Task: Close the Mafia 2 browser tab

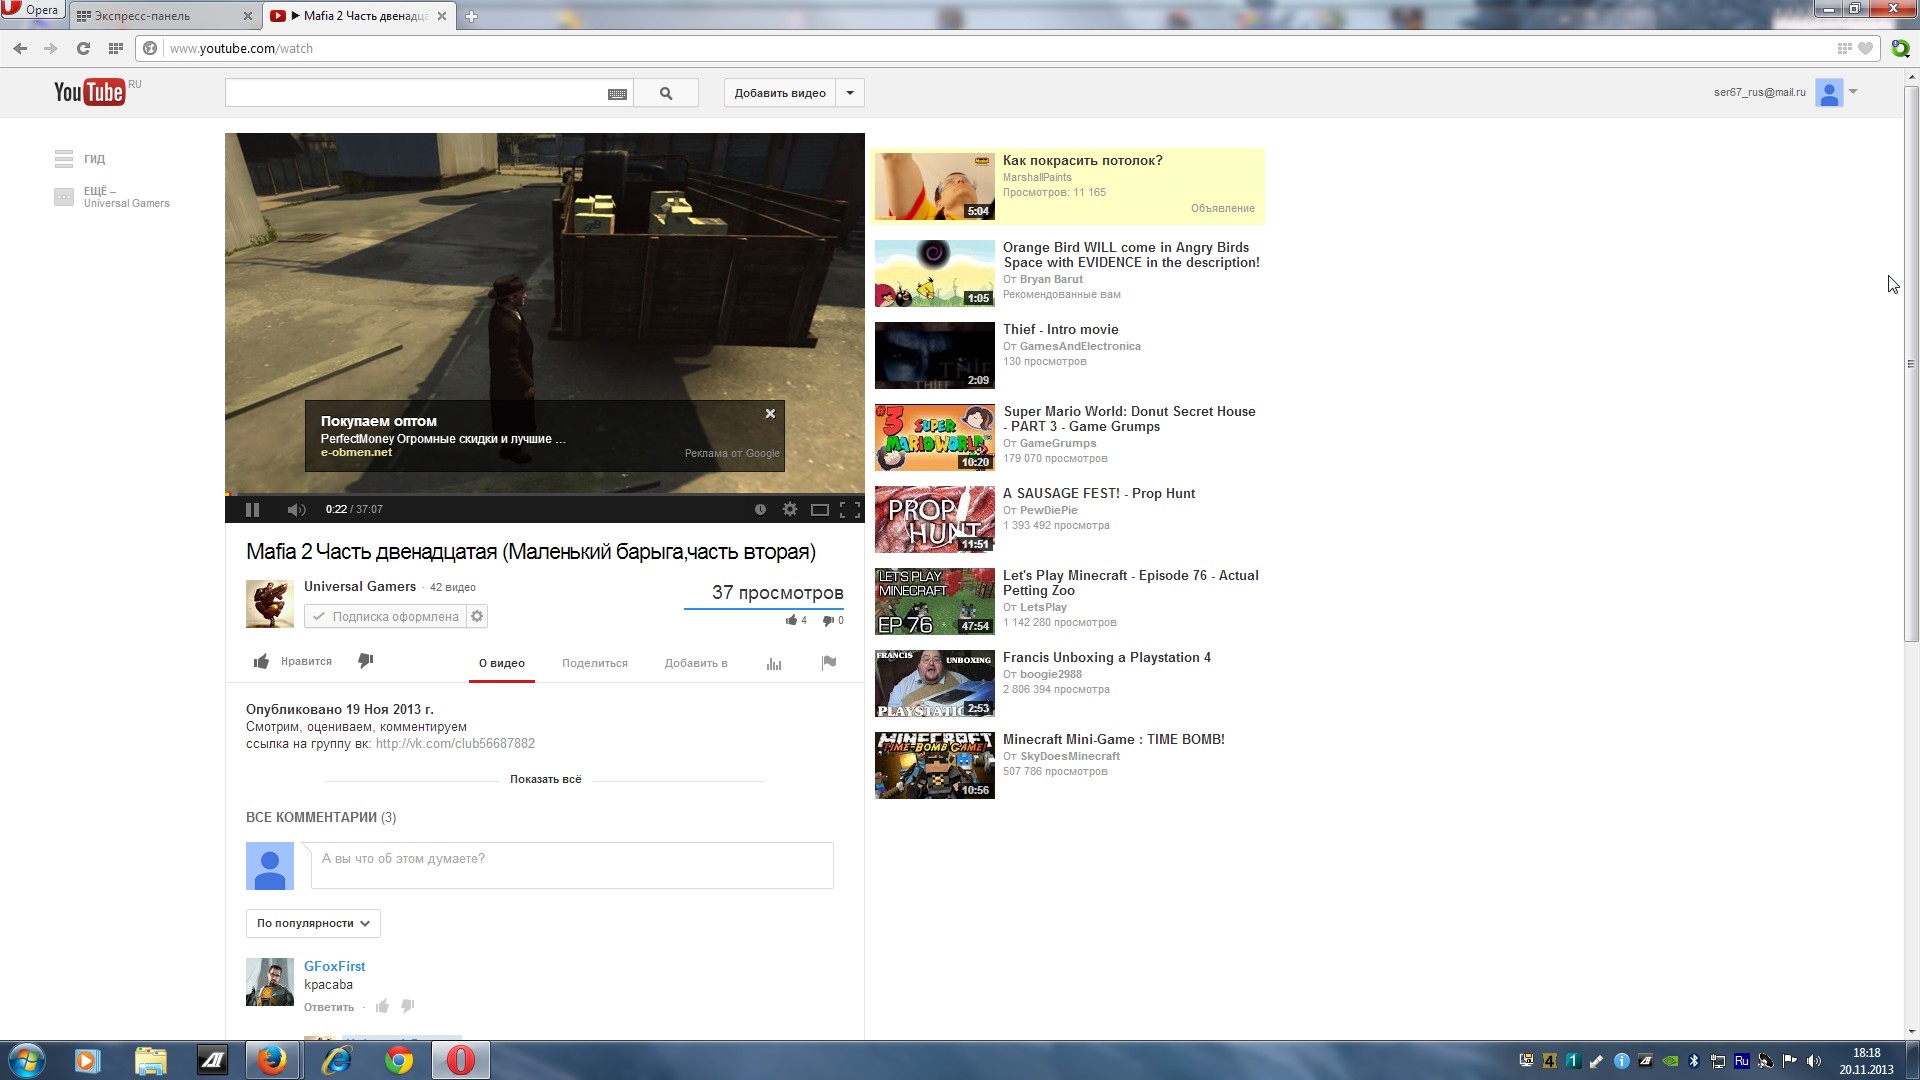Action: pyautogui.click(x=442, y=16)
